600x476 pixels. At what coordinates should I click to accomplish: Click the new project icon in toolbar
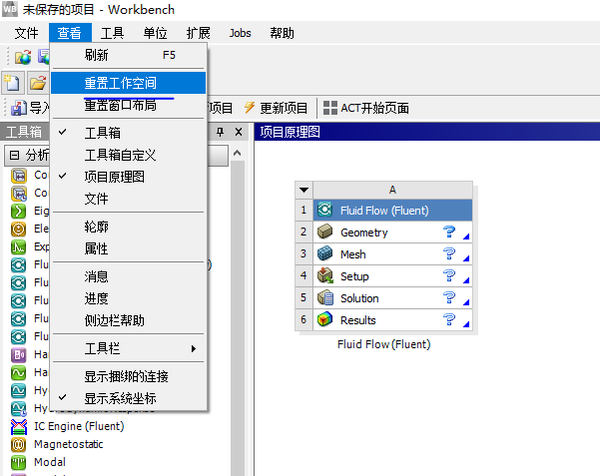point(13,83)
